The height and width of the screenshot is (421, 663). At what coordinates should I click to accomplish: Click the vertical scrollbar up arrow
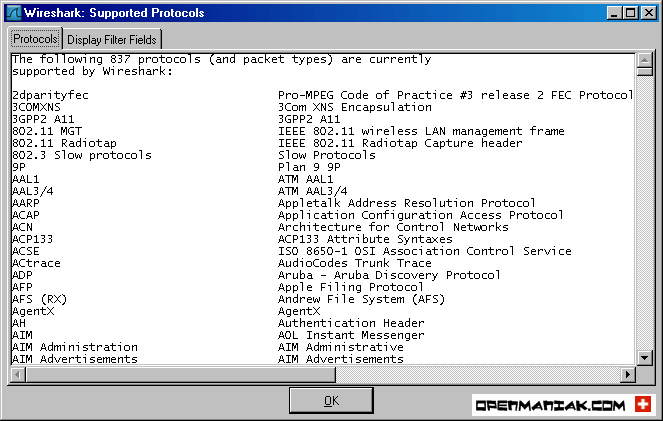644,60
